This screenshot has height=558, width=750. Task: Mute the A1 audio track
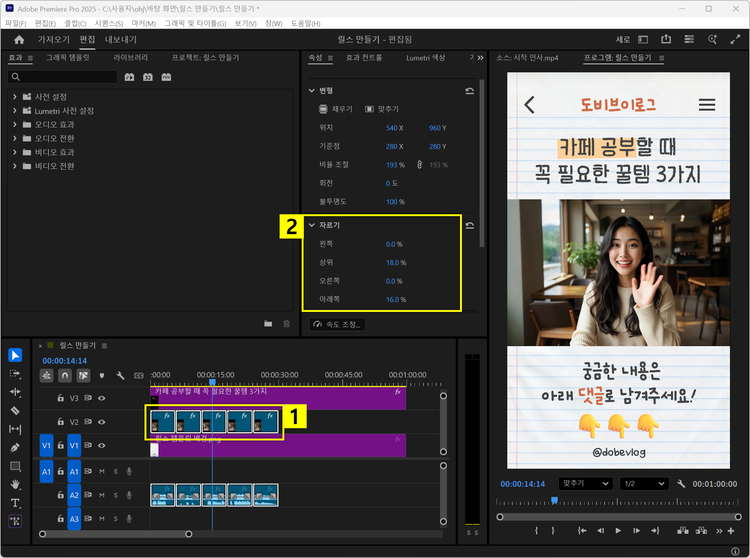[x=102, y=471]
